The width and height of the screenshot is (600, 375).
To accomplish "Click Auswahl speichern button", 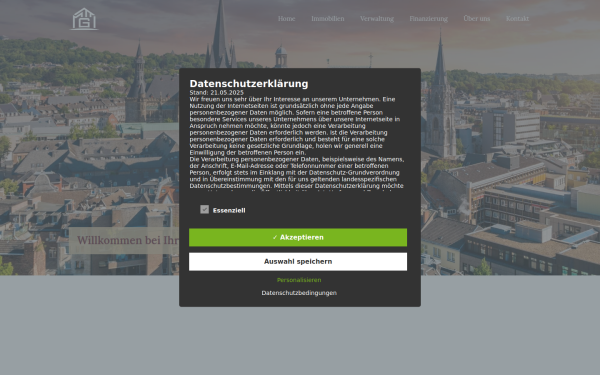I will coord(298,261).
